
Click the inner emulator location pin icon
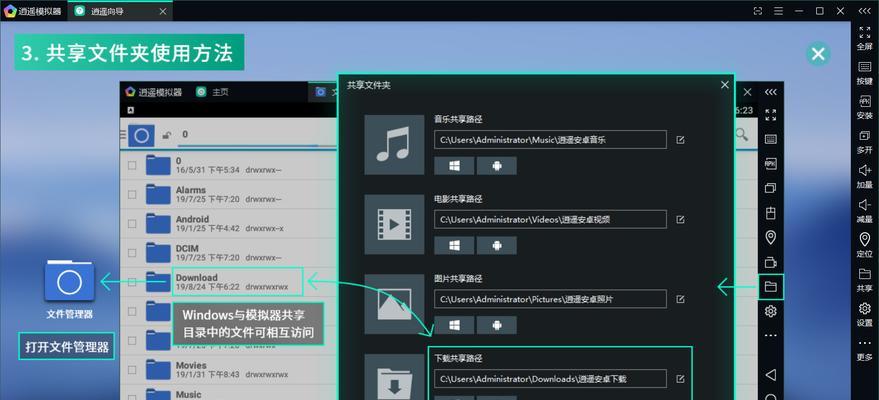(x=771, y=238)
